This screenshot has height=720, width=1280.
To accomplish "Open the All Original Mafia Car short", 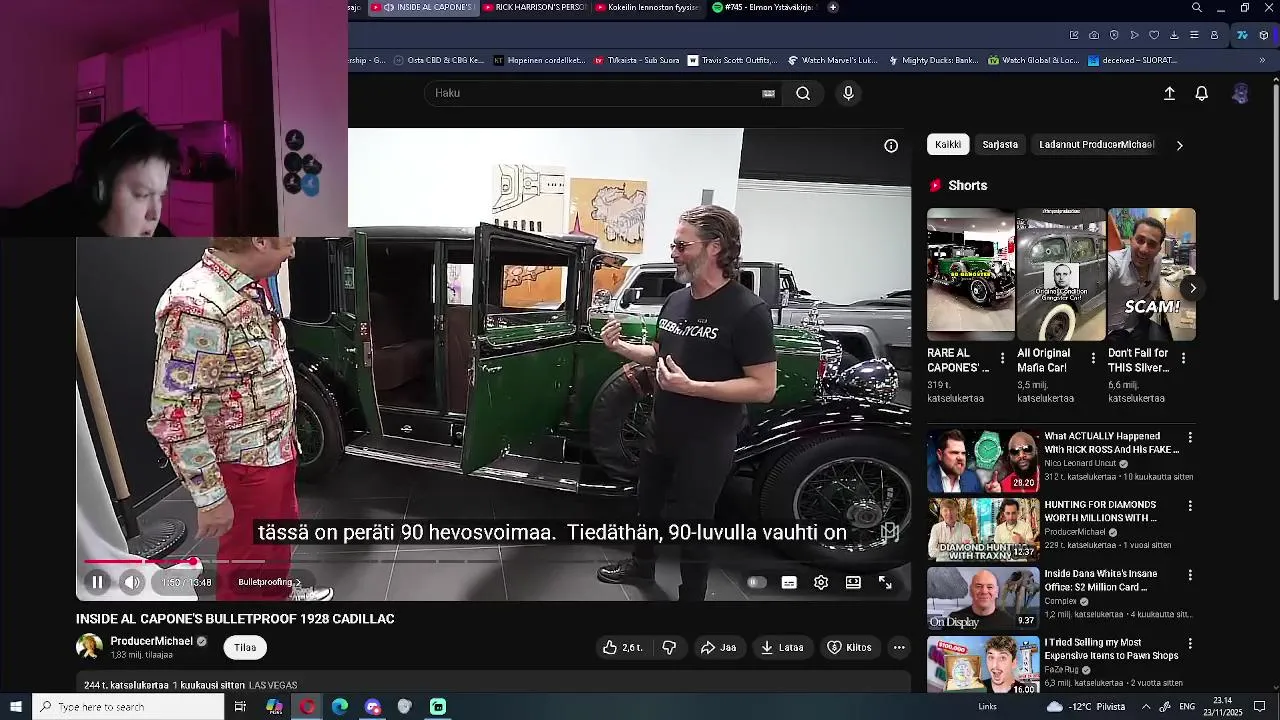I will [x=1061, y=274].
